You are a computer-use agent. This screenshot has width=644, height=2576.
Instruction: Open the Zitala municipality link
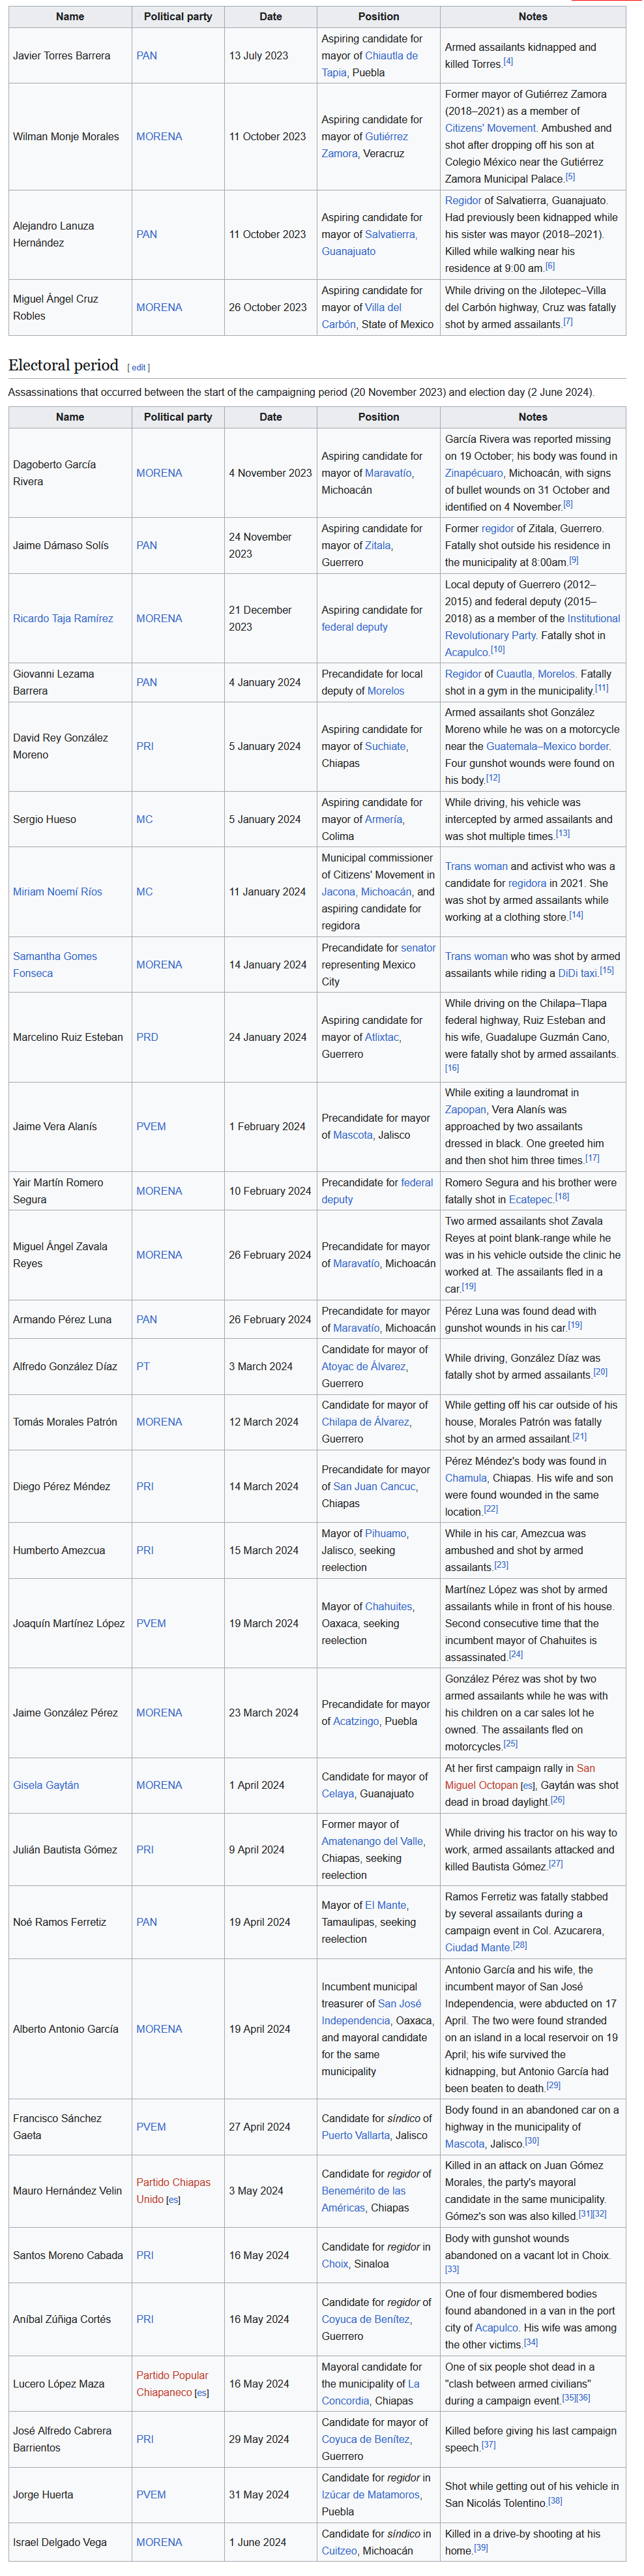377,546
